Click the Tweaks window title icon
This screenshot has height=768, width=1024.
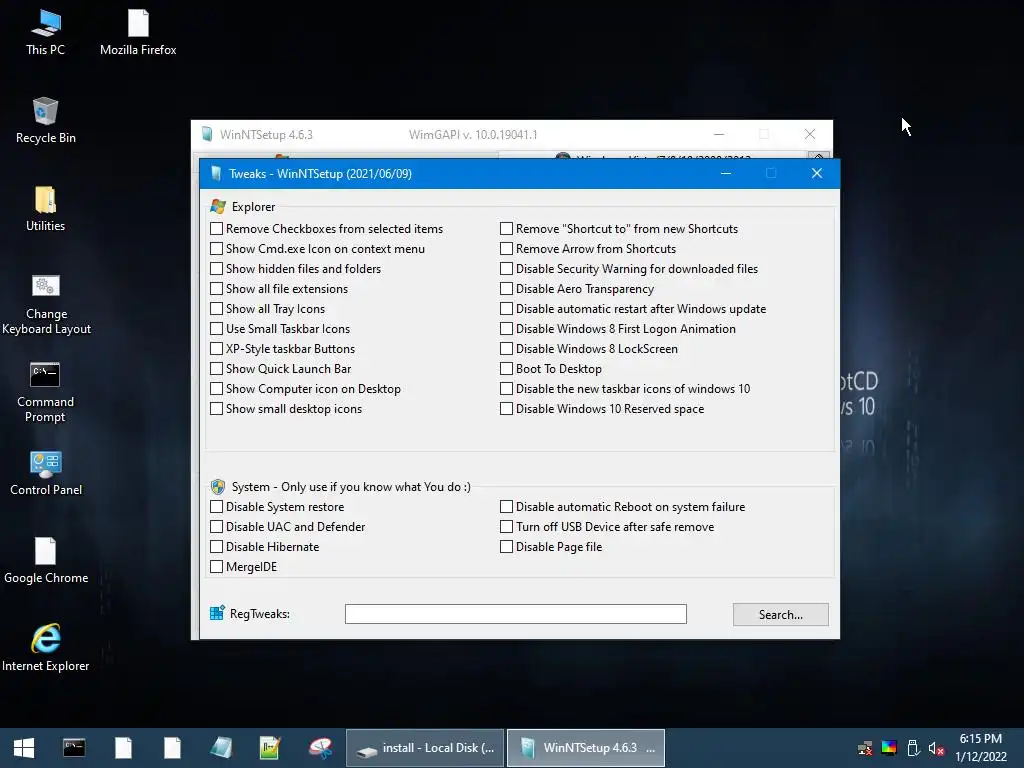pos(216,174)
